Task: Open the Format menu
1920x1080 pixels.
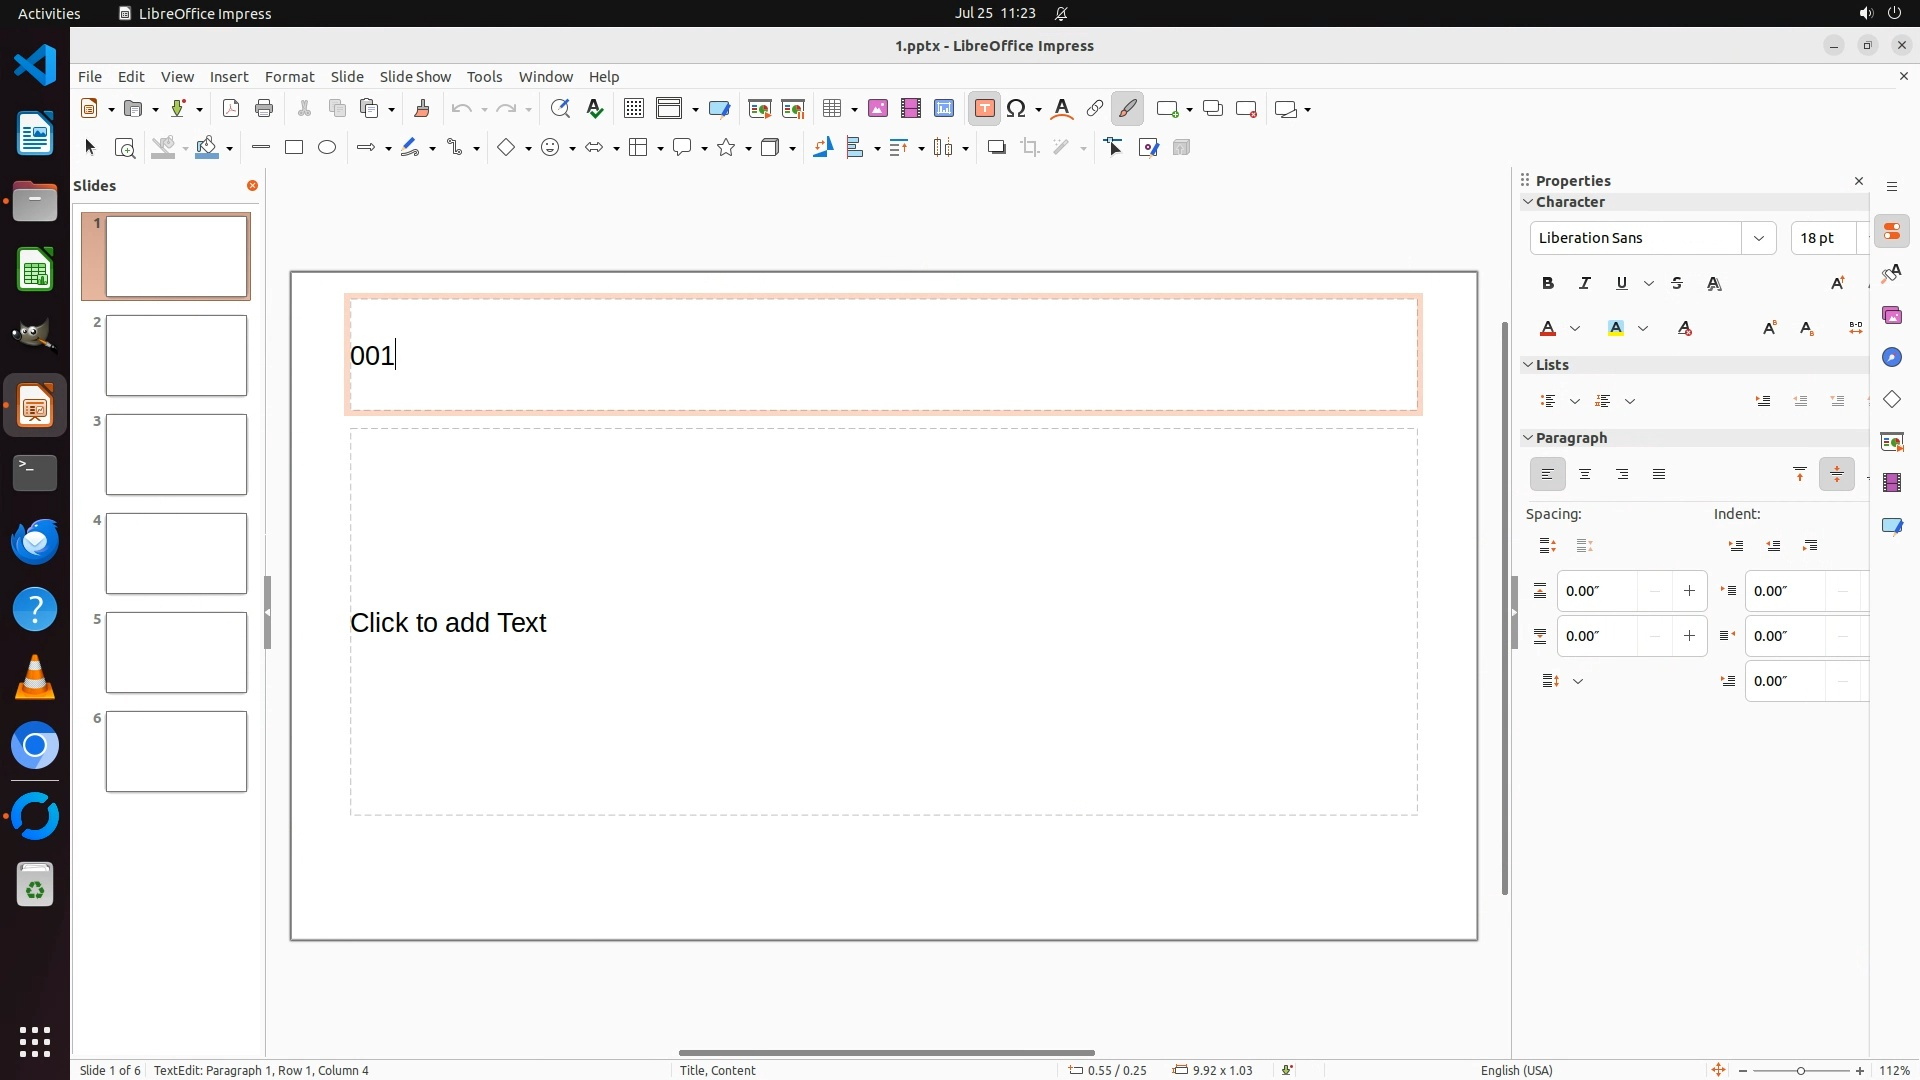Action: 289,77
